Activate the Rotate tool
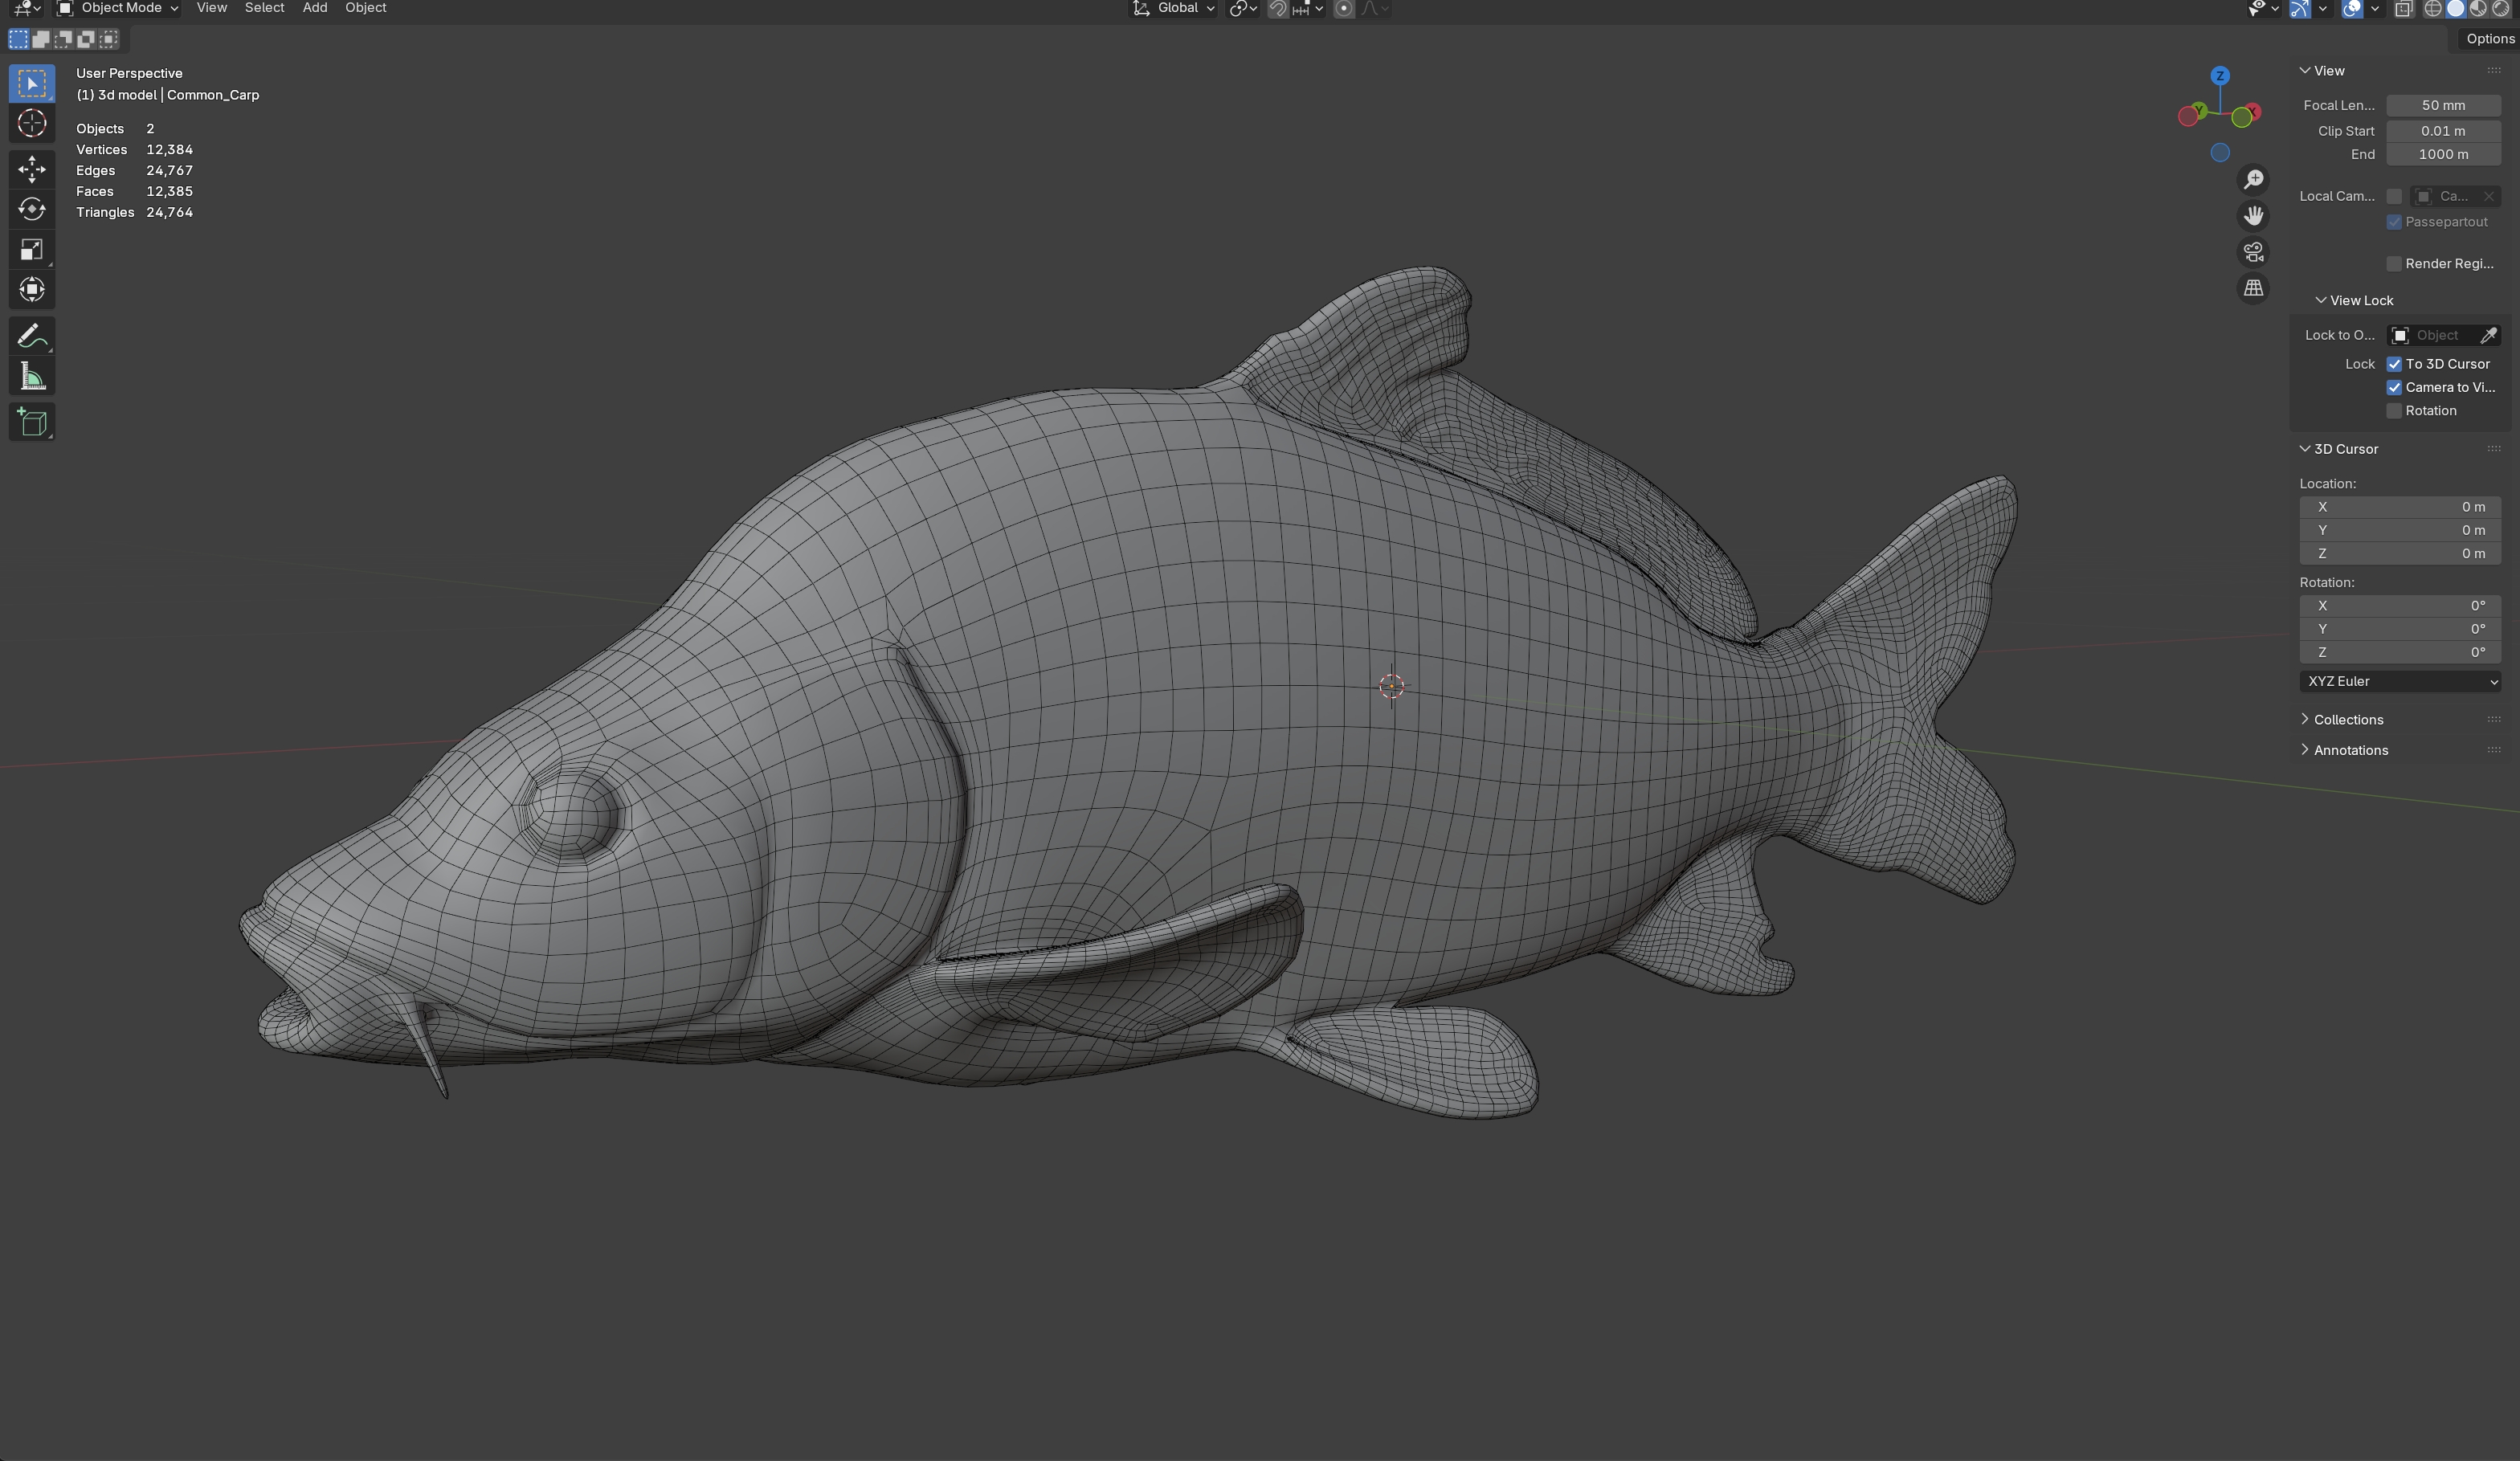Image resolution: width=2520 pixels, height=1461 pixels. 32,209
